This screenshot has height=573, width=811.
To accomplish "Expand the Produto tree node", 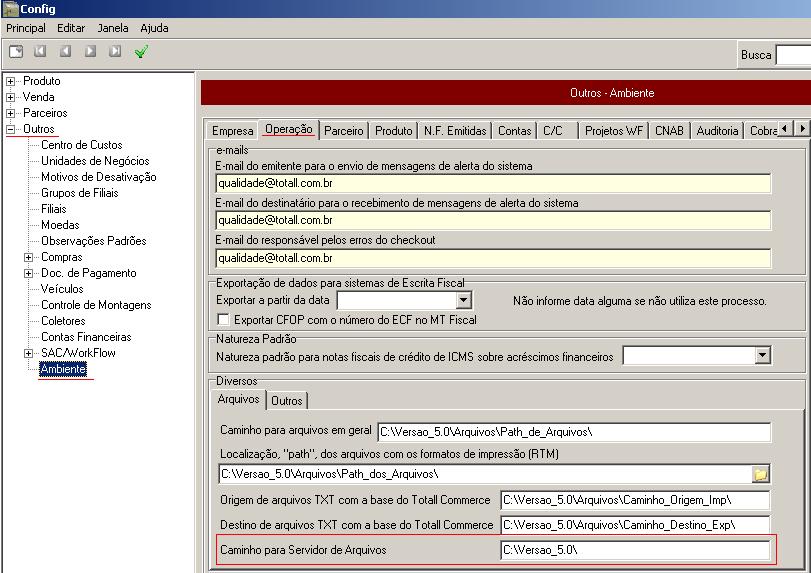I will tap(10, 81).
